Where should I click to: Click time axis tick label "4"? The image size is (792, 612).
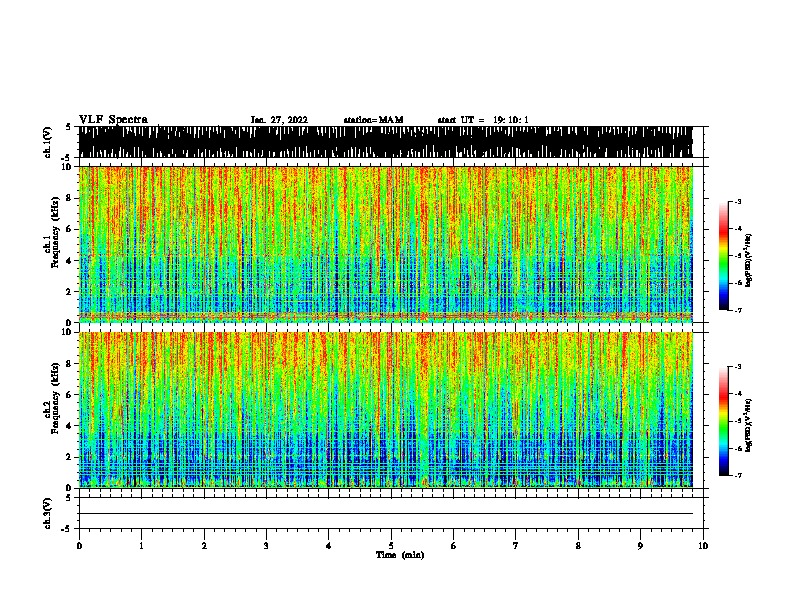pyautogui.click(x=329, y=546)
